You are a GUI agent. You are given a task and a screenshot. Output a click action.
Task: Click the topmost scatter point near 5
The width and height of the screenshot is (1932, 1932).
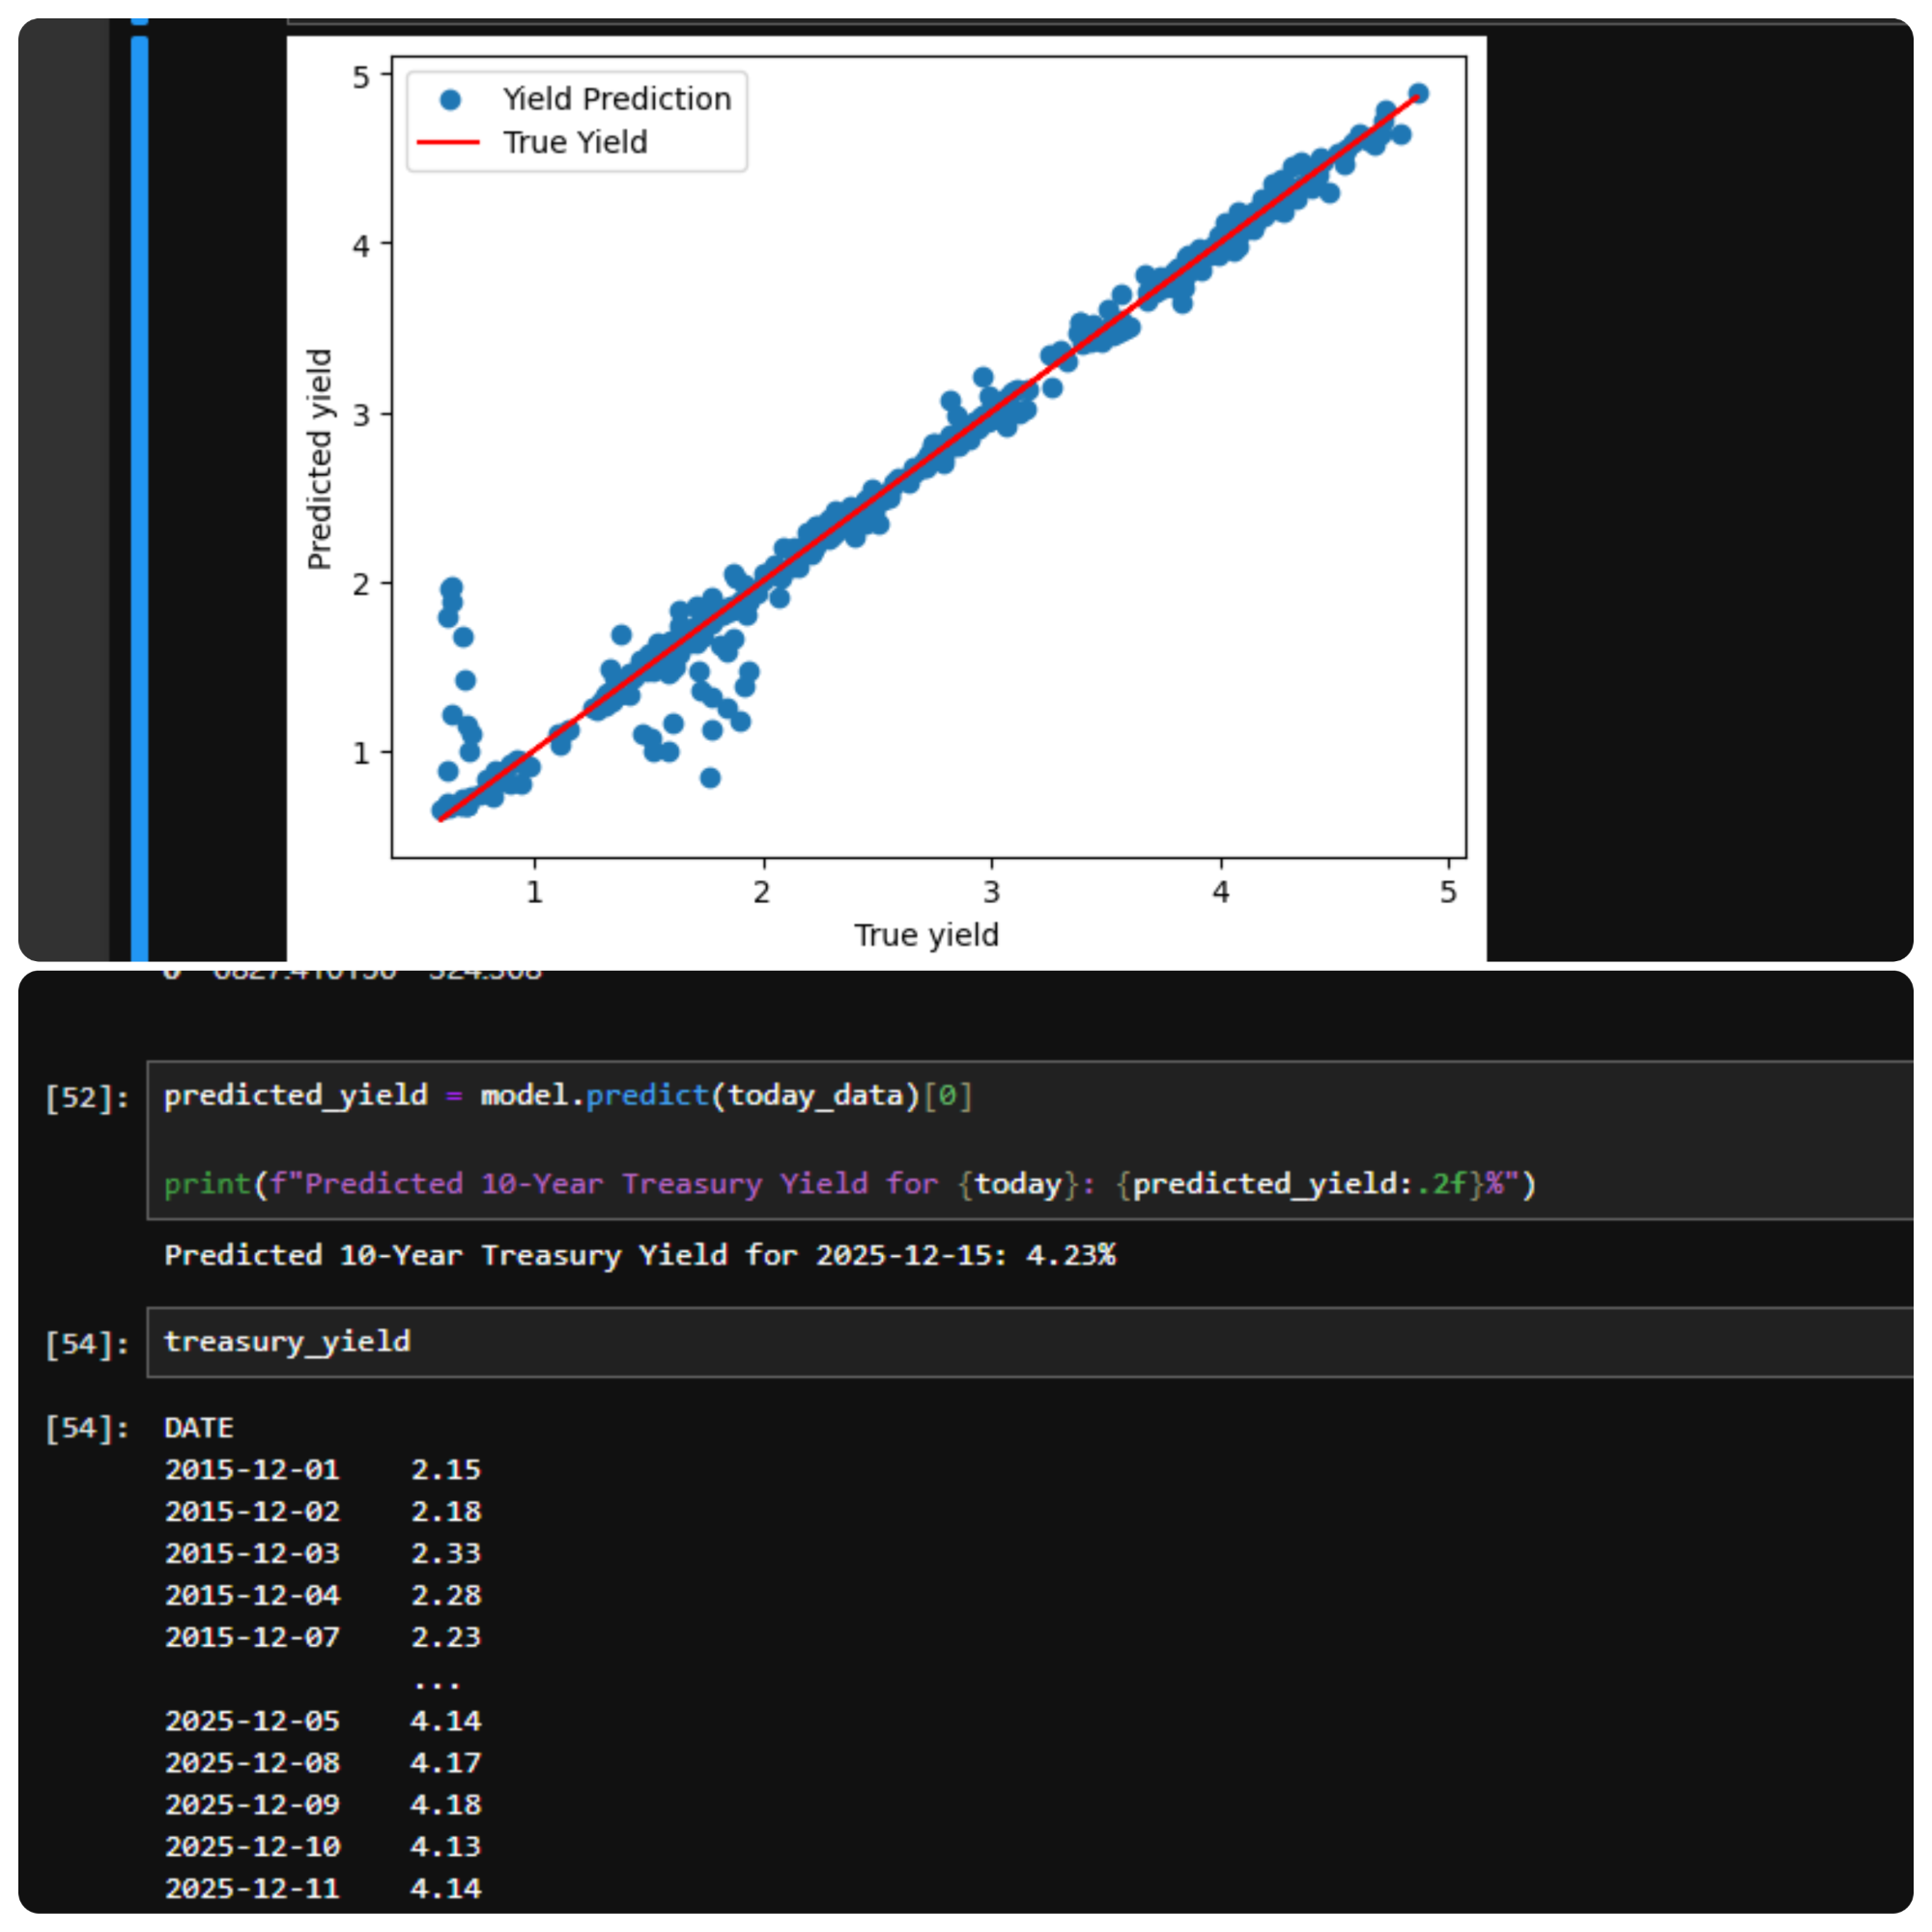[1418, 93]
